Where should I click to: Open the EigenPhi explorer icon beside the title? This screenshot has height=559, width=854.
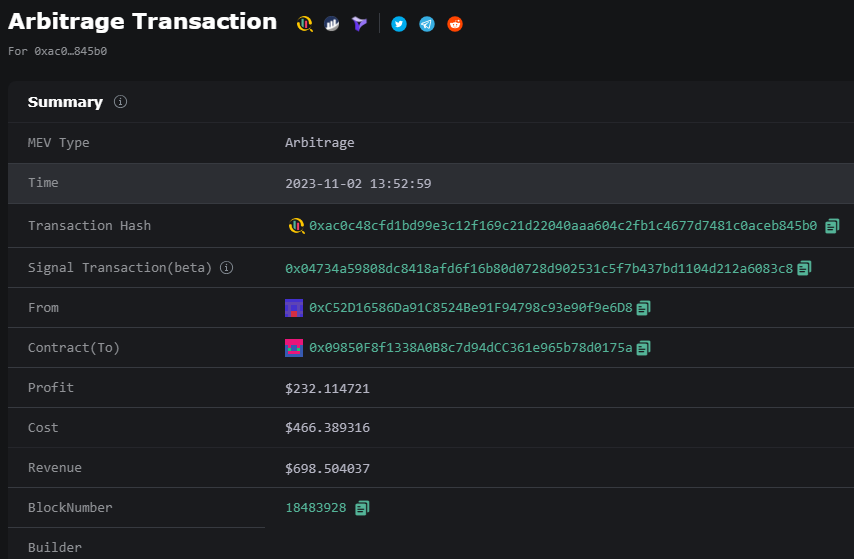304,24
